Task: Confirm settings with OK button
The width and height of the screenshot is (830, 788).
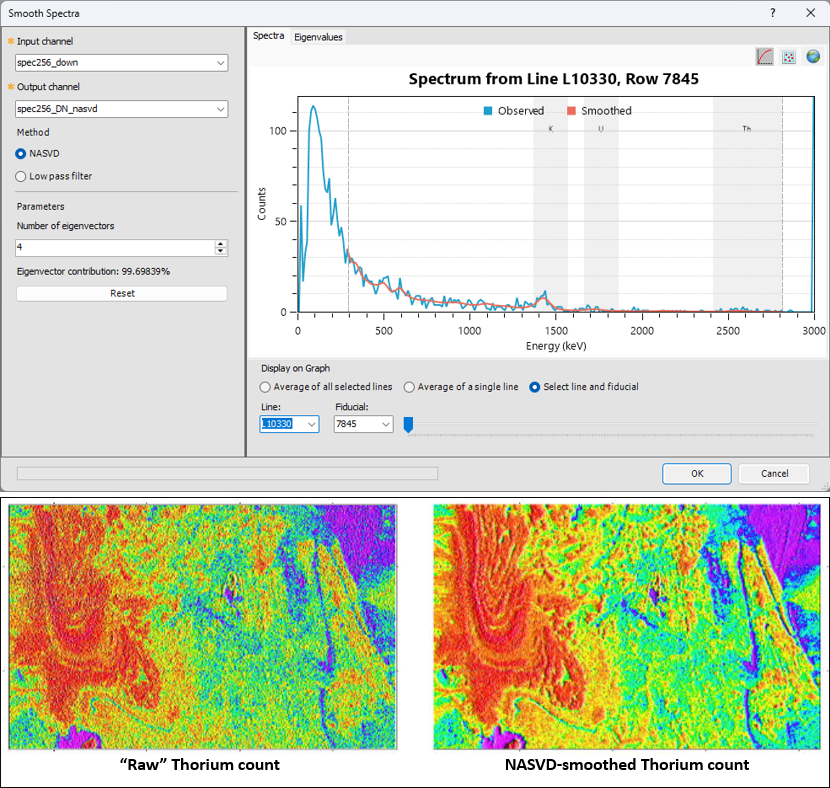Action: (696, 473)
